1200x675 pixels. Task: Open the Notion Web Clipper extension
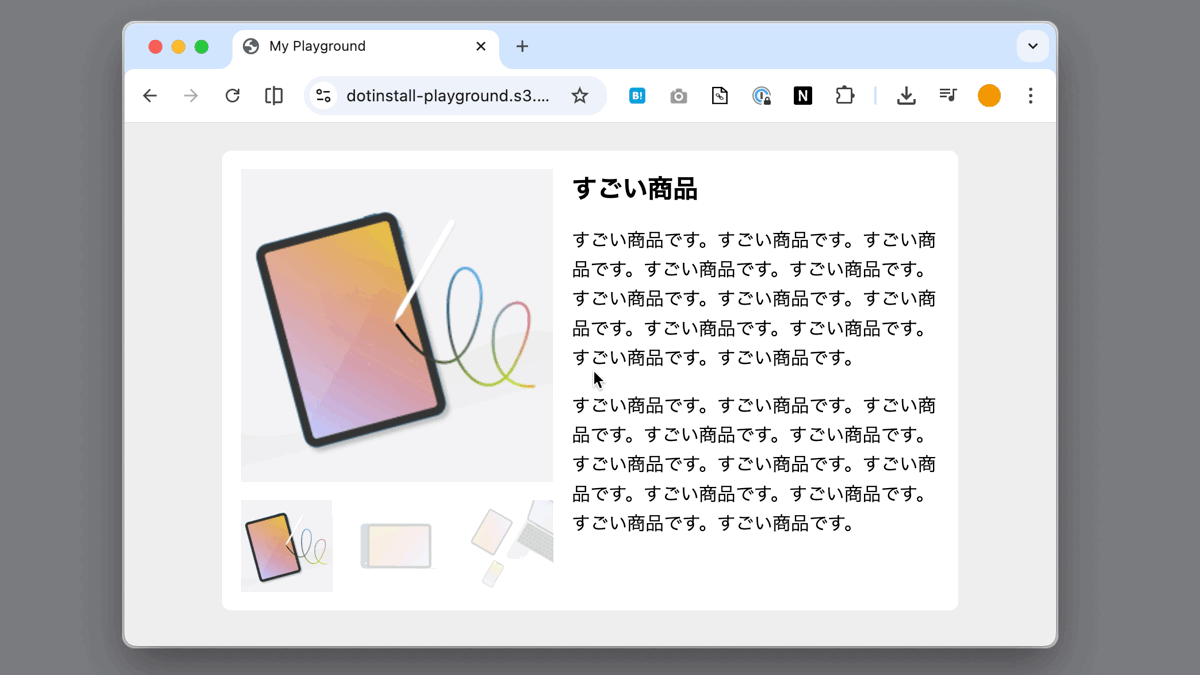[803, 96]
